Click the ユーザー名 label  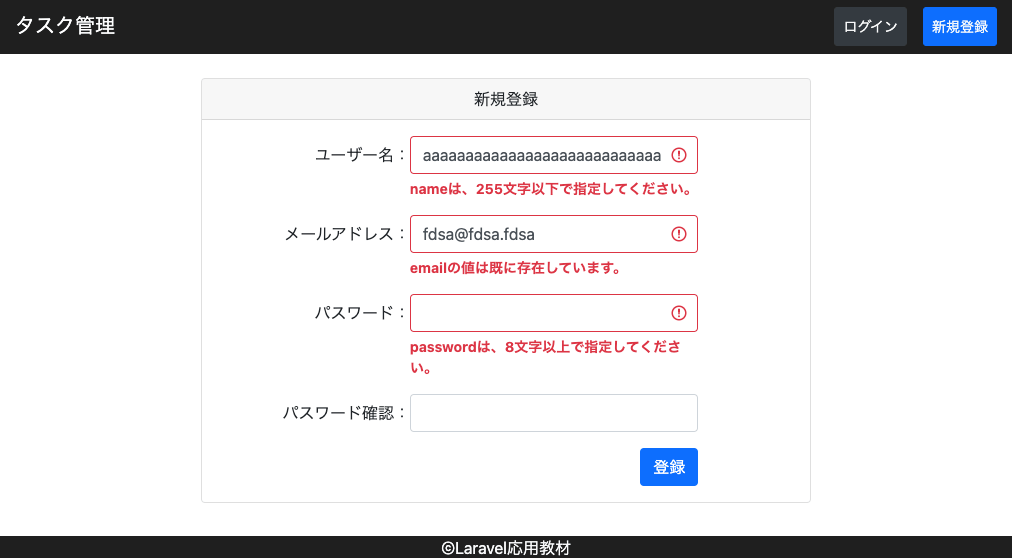coord(359,155)
